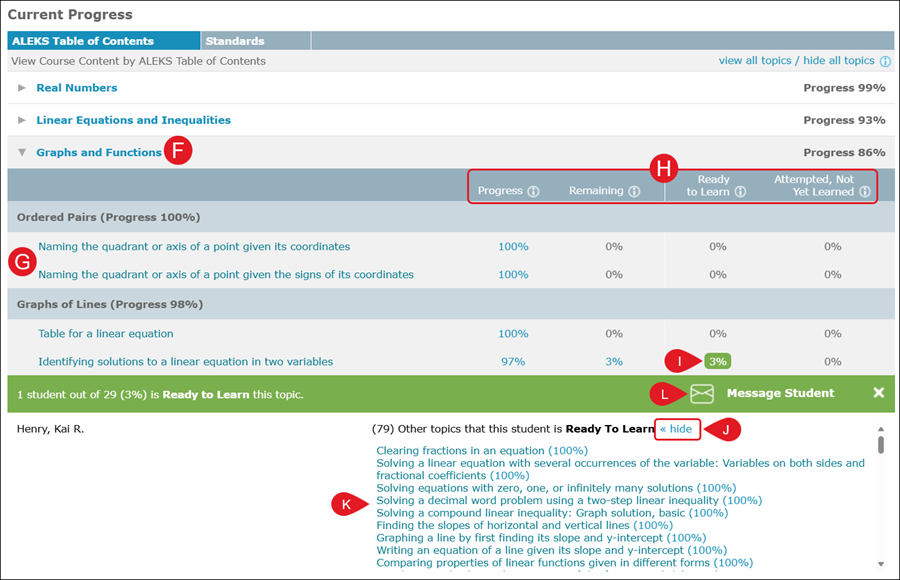
Task: Click info icon next to Remaining column
Action: (634, 192)
